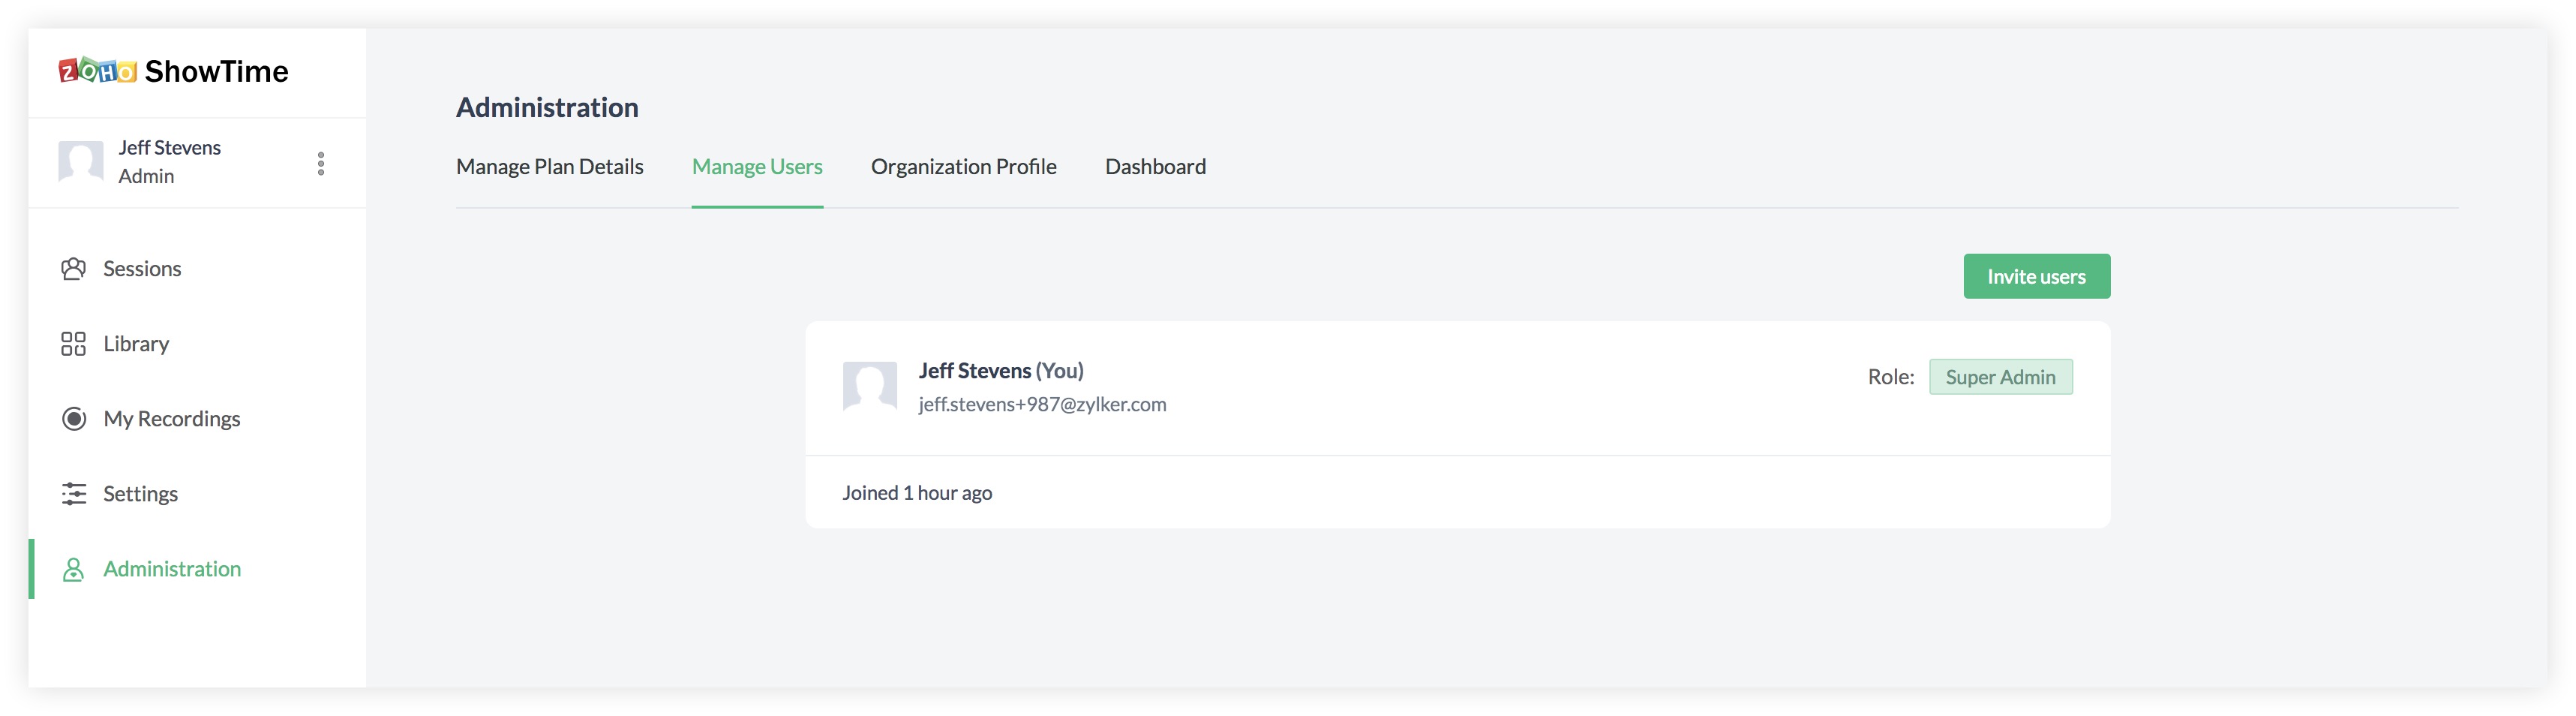Click the Library grid icon
The image size is (2576, 716).
(x=73, y=344)
